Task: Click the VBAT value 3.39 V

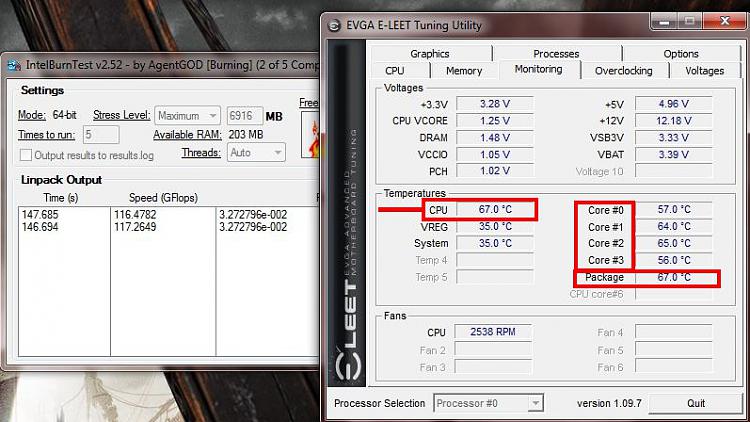Action: (673, 155)
